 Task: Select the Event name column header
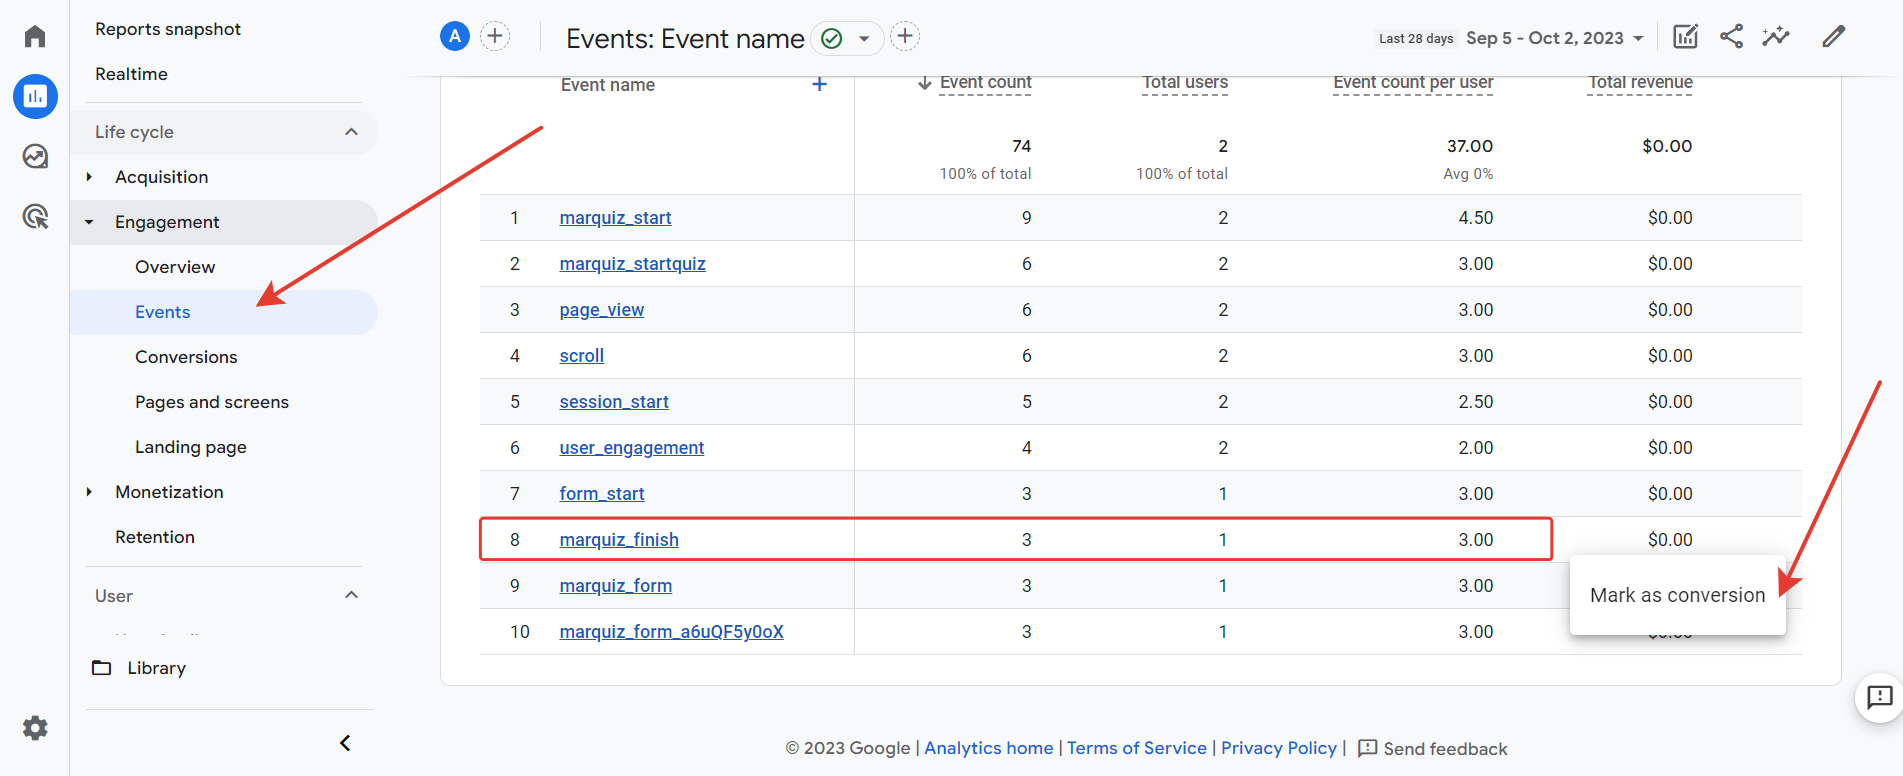[x=608, y=85]
